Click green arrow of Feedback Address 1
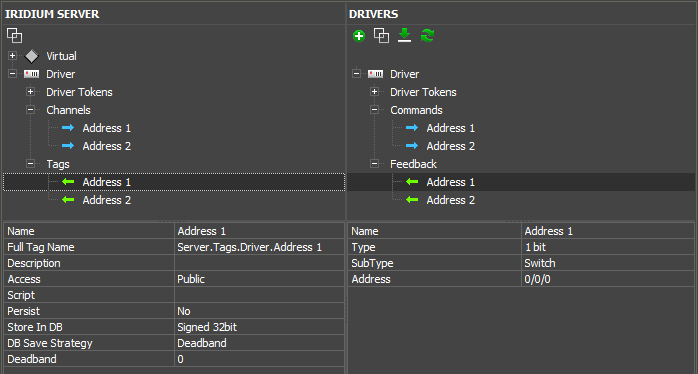The height and width of the screenshot is (374, 698). tap(412, 182)
